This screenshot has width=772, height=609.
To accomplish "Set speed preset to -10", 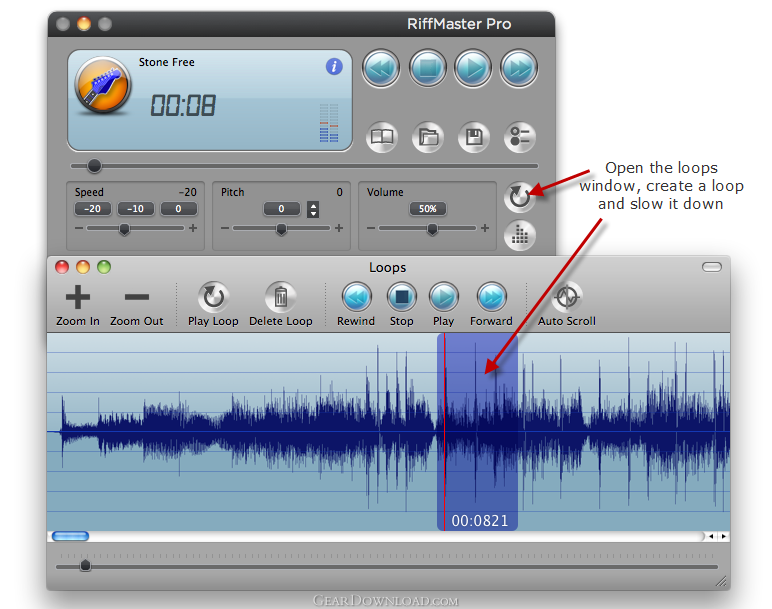I will (135, 209).
